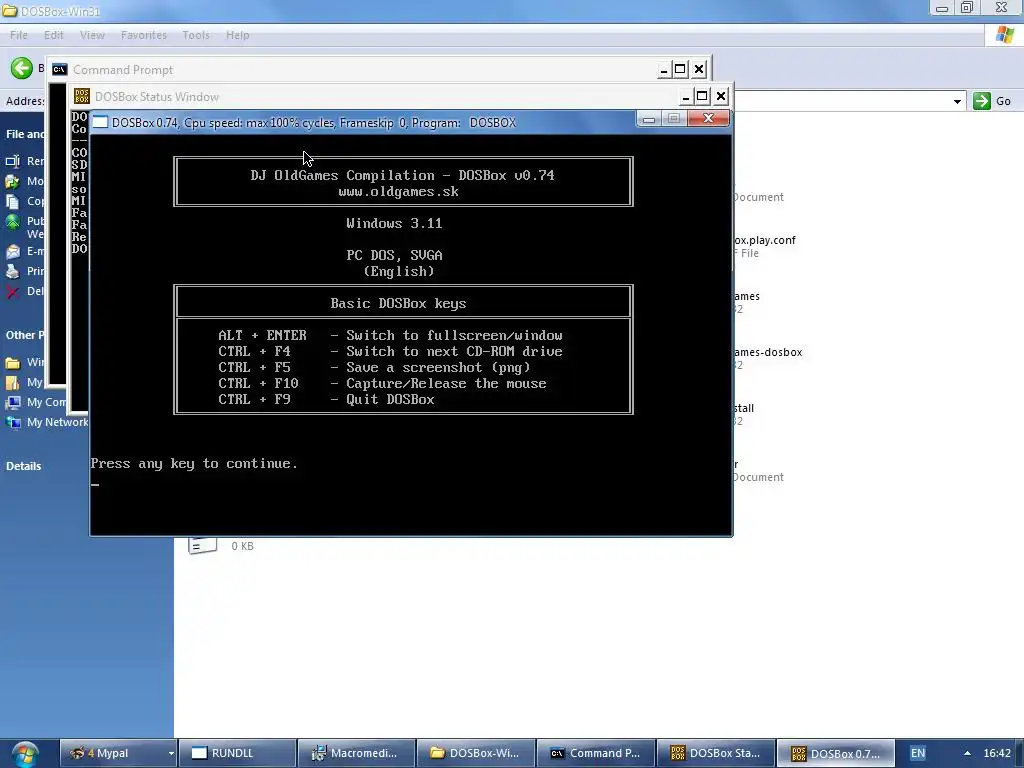Click the www.oldgames.sk text in DOSBox
This screenshot has width=1024, height=768.
click(x=398, y=191)
